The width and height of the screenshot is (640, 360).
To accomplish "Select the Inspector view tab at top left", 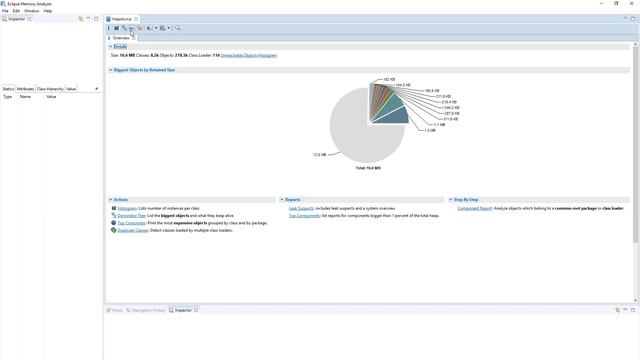I will (x=16, y=19).
